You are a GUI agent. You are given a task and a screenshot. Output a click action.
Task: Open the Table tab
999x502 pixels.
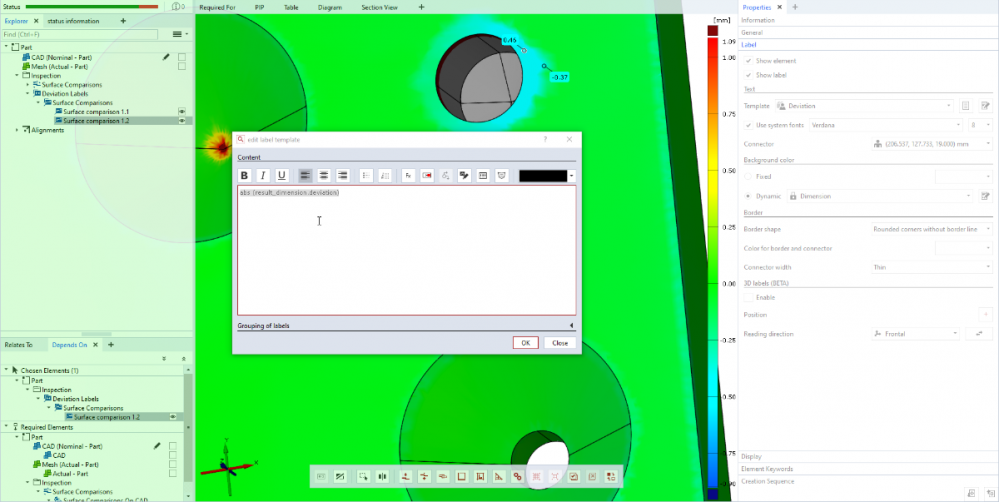[x=291, y=8]
